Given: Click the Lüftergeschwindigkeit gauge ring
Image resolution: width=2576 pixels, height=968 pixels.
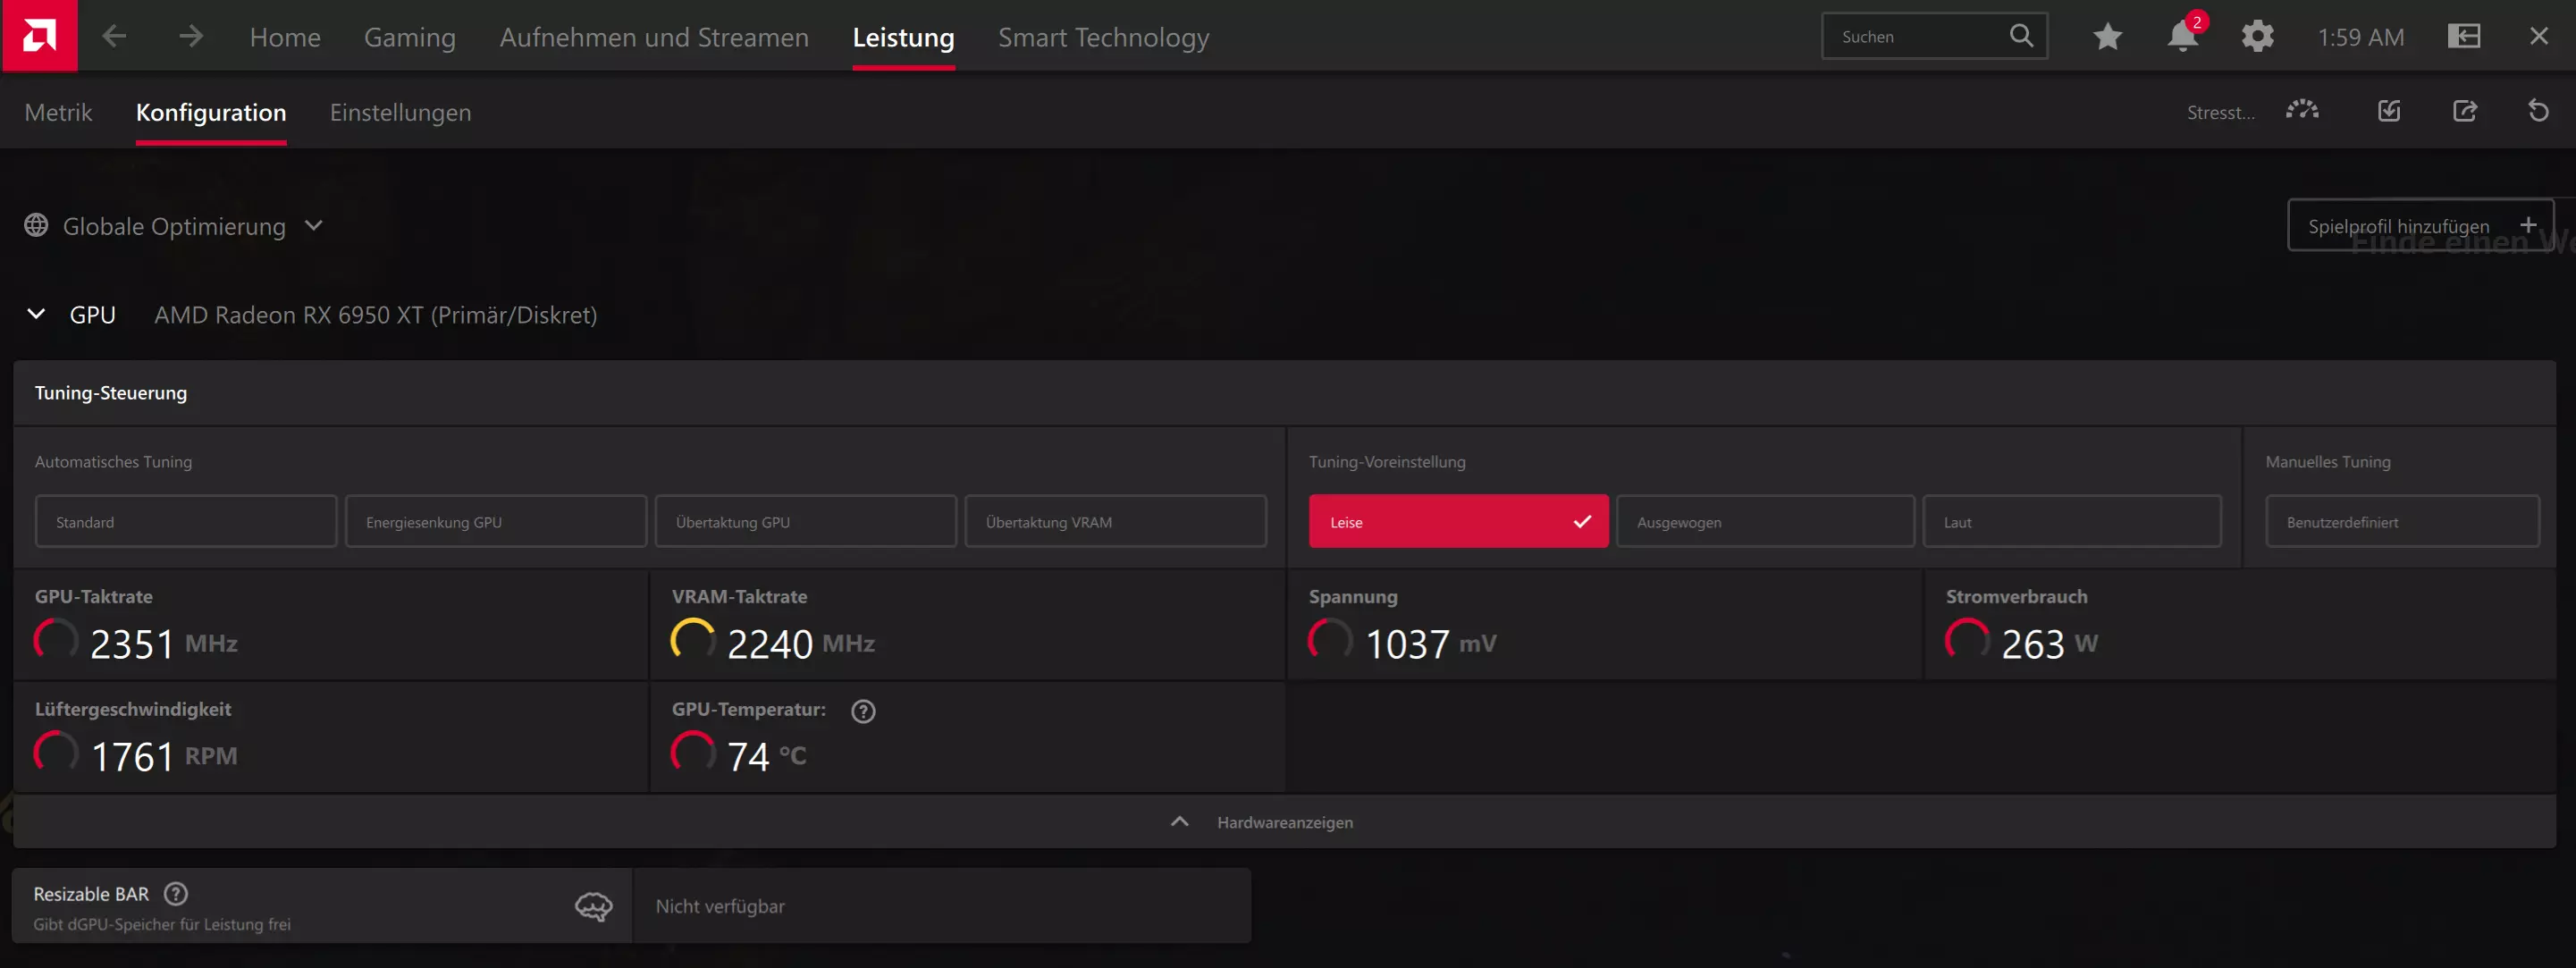Looking at the screenshot, I should tap(56, 753).
